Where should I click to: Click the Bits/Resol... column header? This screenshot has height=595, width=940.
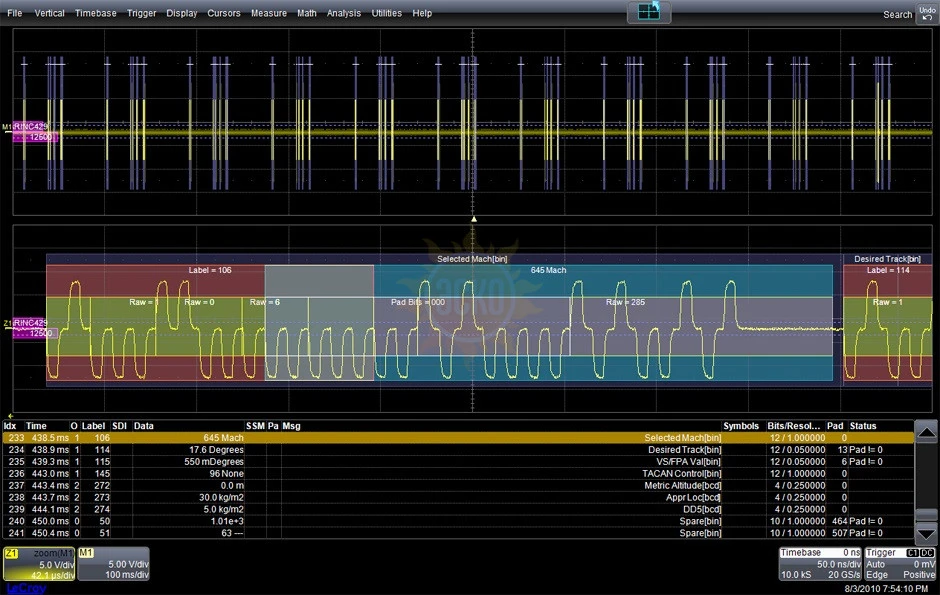click(x=794, y=426)
